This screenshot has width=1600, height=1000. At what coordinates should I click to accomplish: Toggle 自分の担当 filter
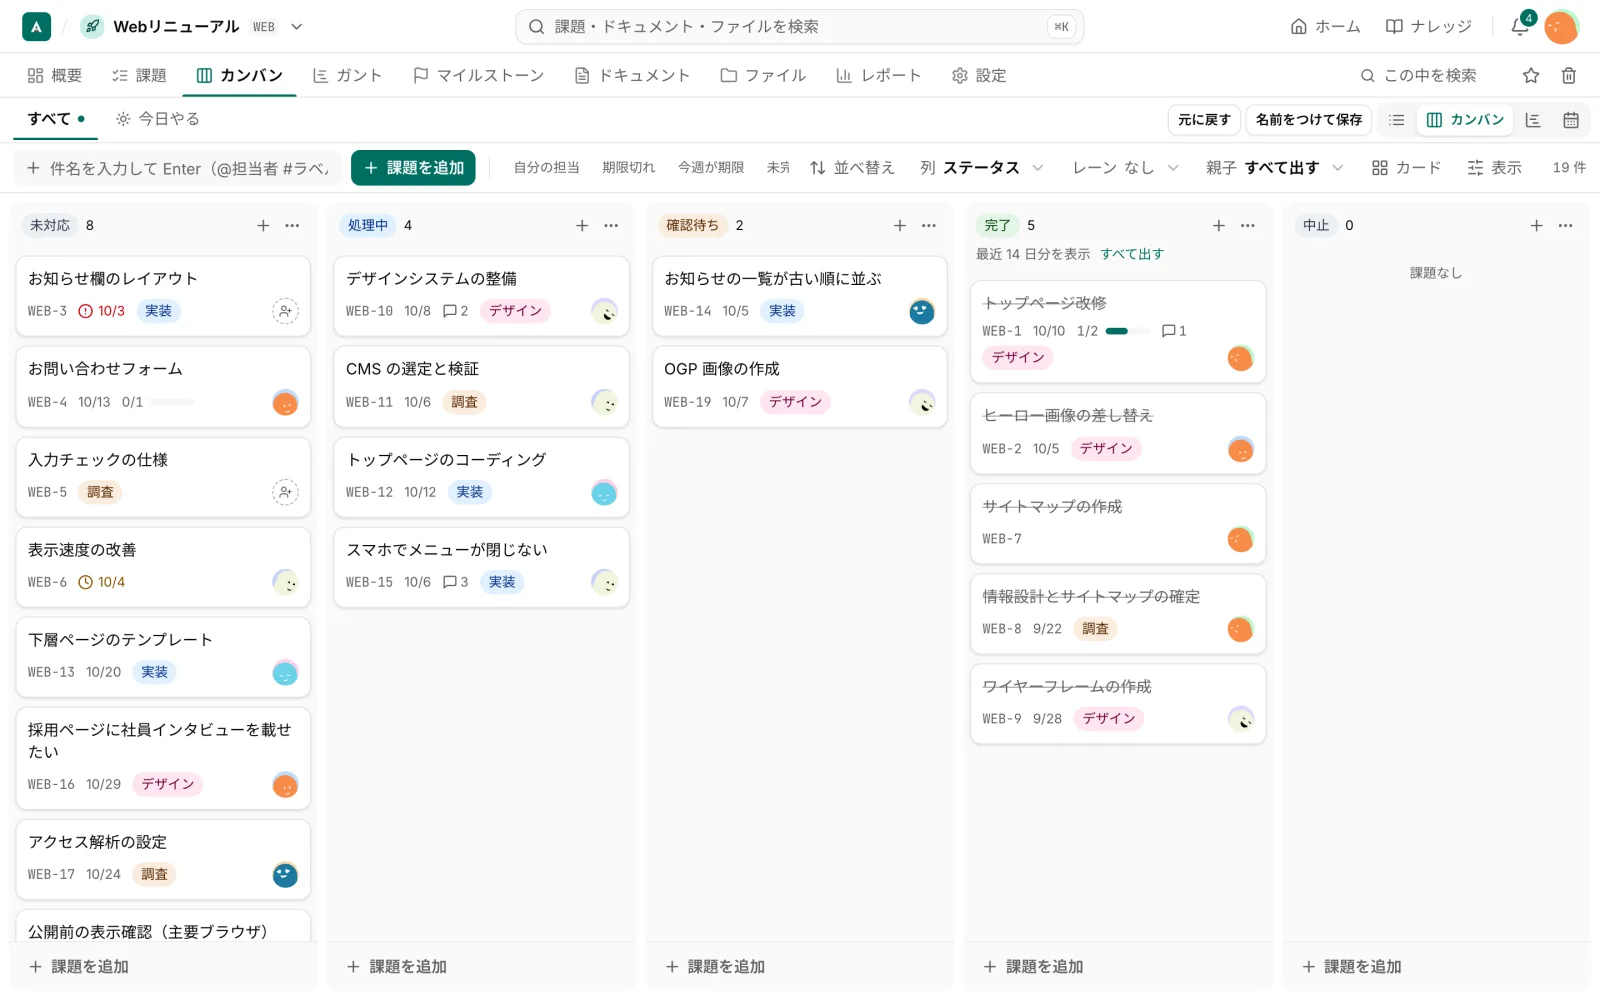546,168
